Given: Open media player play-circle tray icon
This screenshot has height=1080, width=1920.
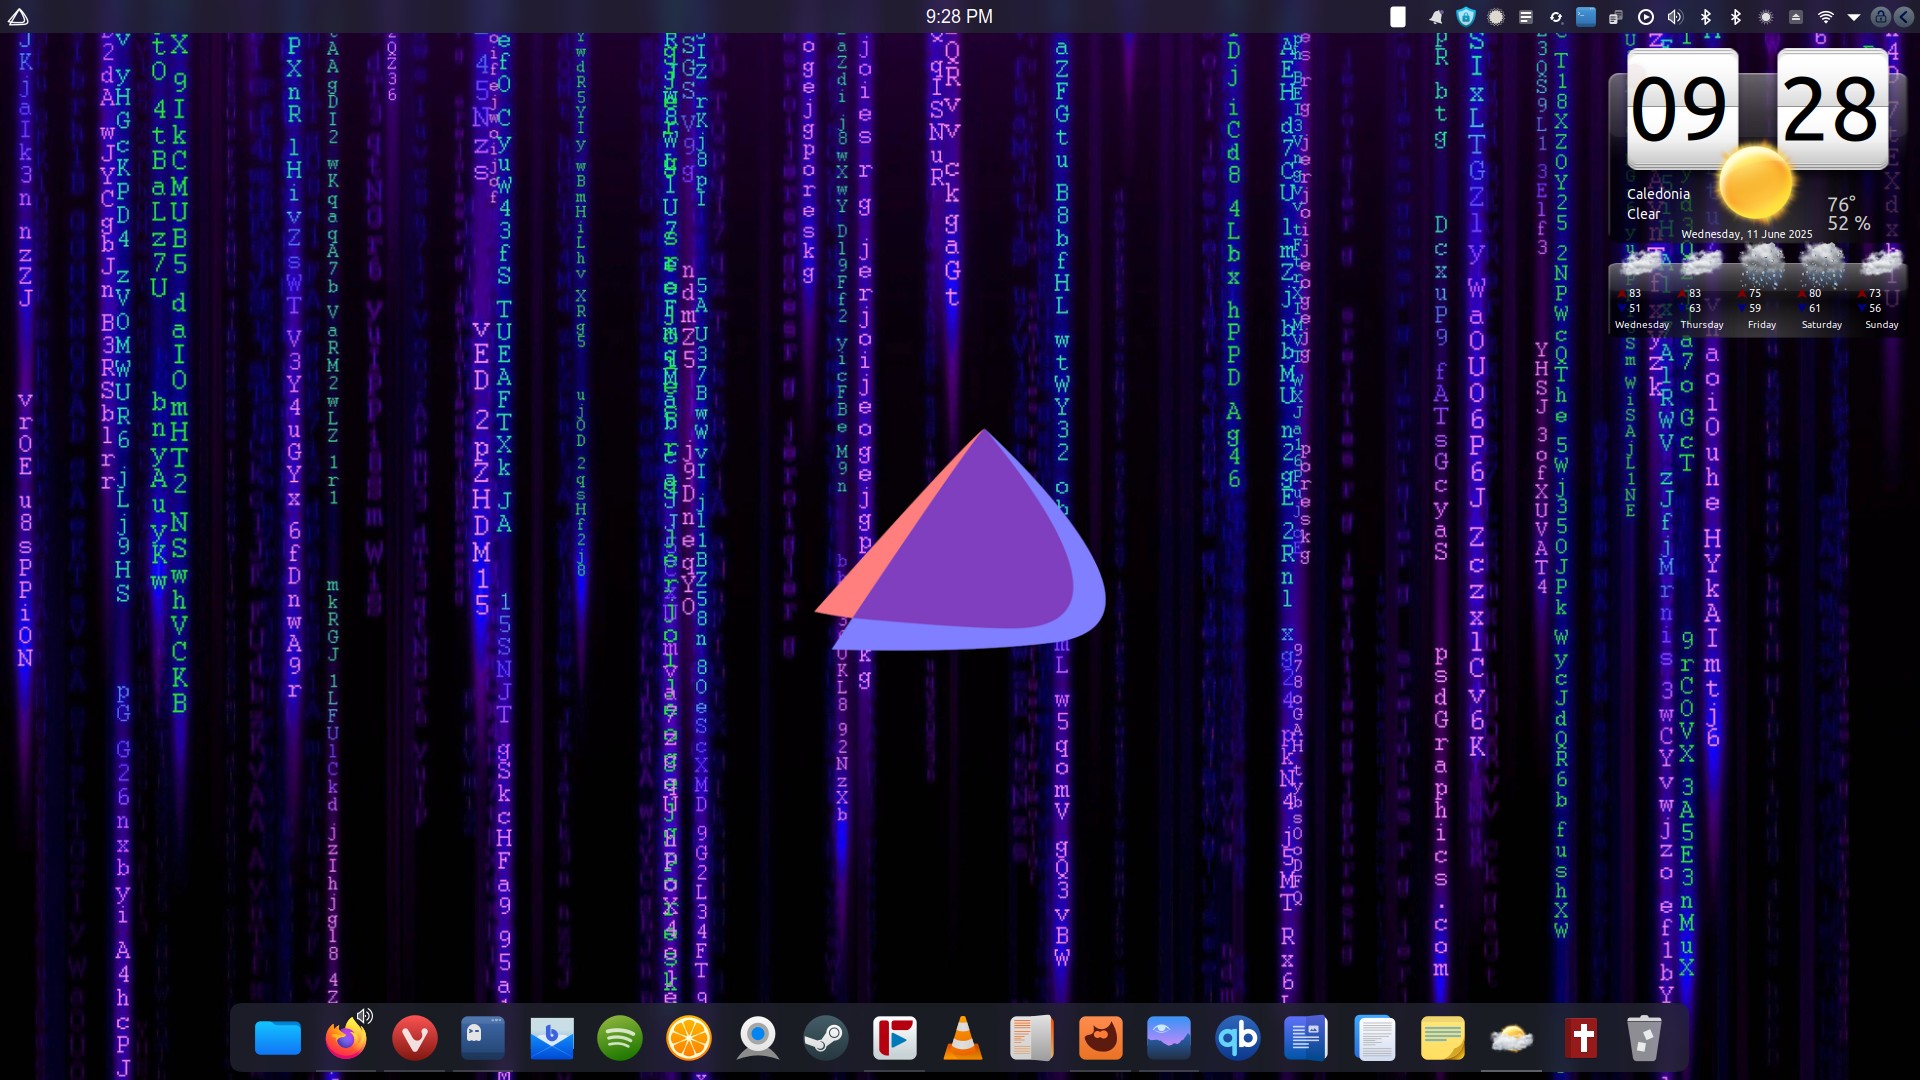Looking at the screenshot, I should tap(1646, 17).
